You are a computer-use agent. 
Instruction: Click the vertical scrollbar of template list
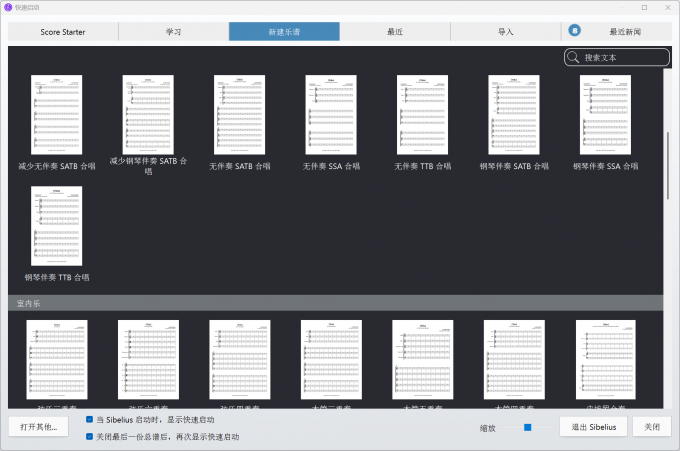coord(667,165)
